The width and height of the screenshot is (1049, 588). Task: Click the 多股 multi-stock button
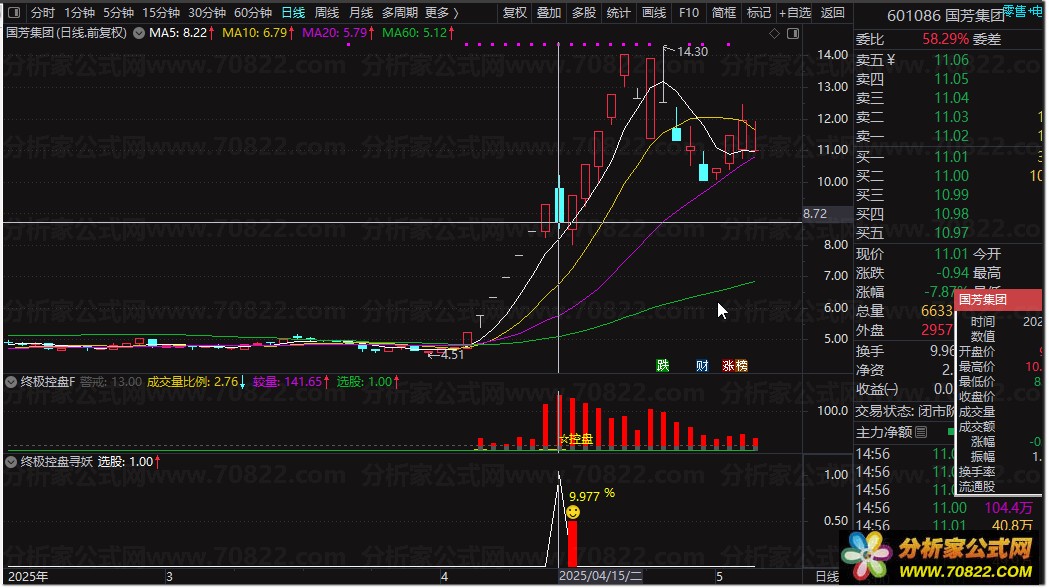583,13
